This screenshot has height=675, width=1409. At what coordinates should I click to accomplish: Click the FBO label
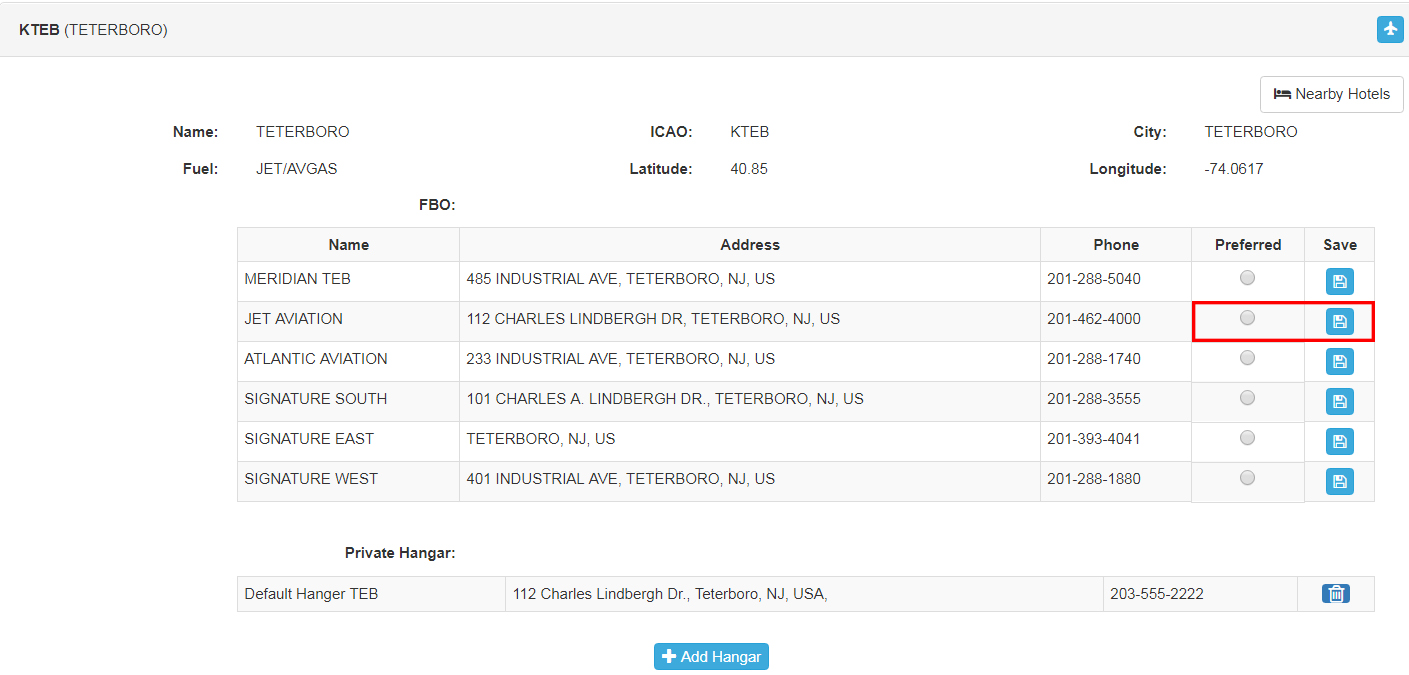437,205
